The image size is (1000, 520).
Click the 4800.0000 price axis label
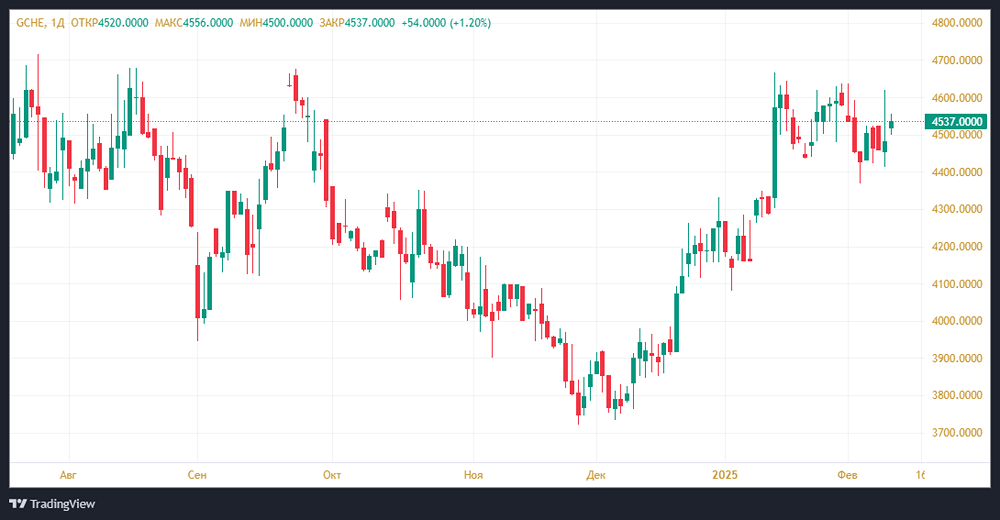click(x=957, y=23)
